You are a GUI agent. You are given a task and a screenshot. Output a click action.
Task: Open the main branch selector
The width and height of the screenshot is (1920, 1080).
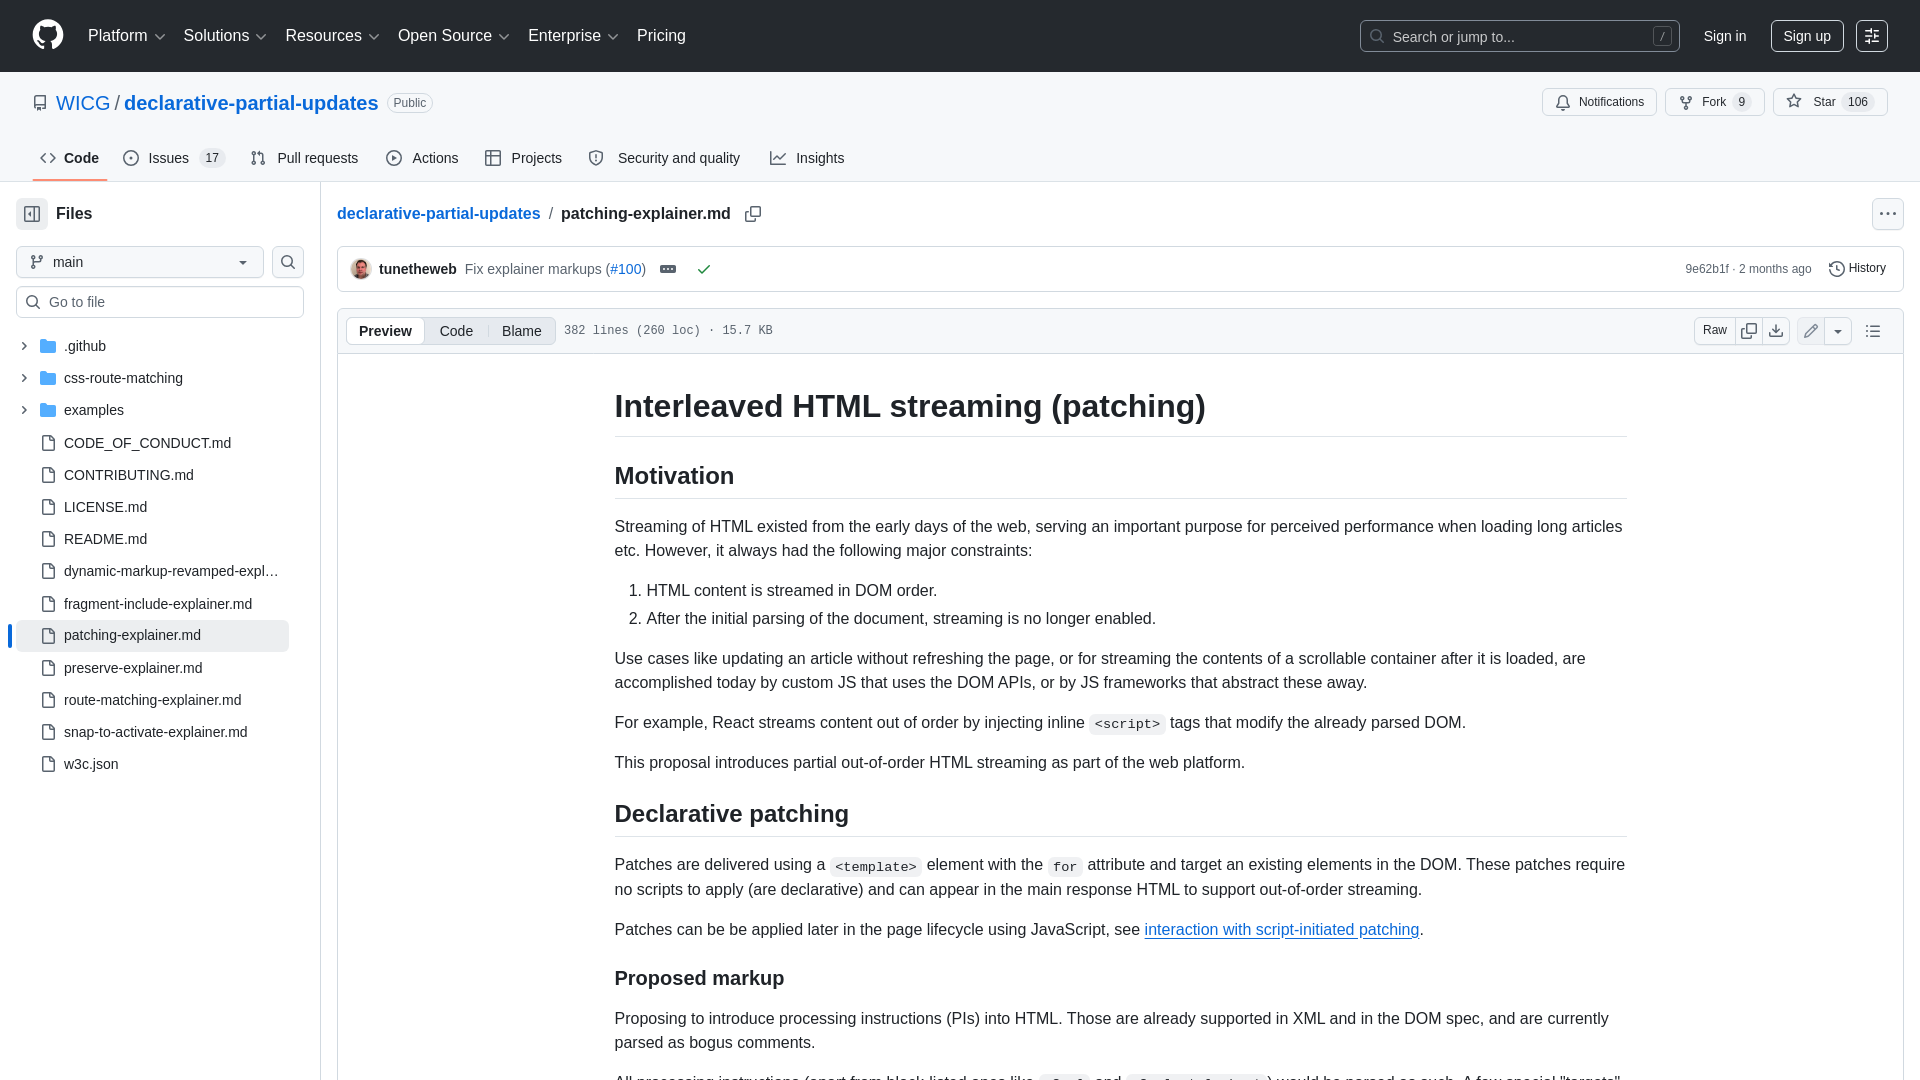pos(140,262)
